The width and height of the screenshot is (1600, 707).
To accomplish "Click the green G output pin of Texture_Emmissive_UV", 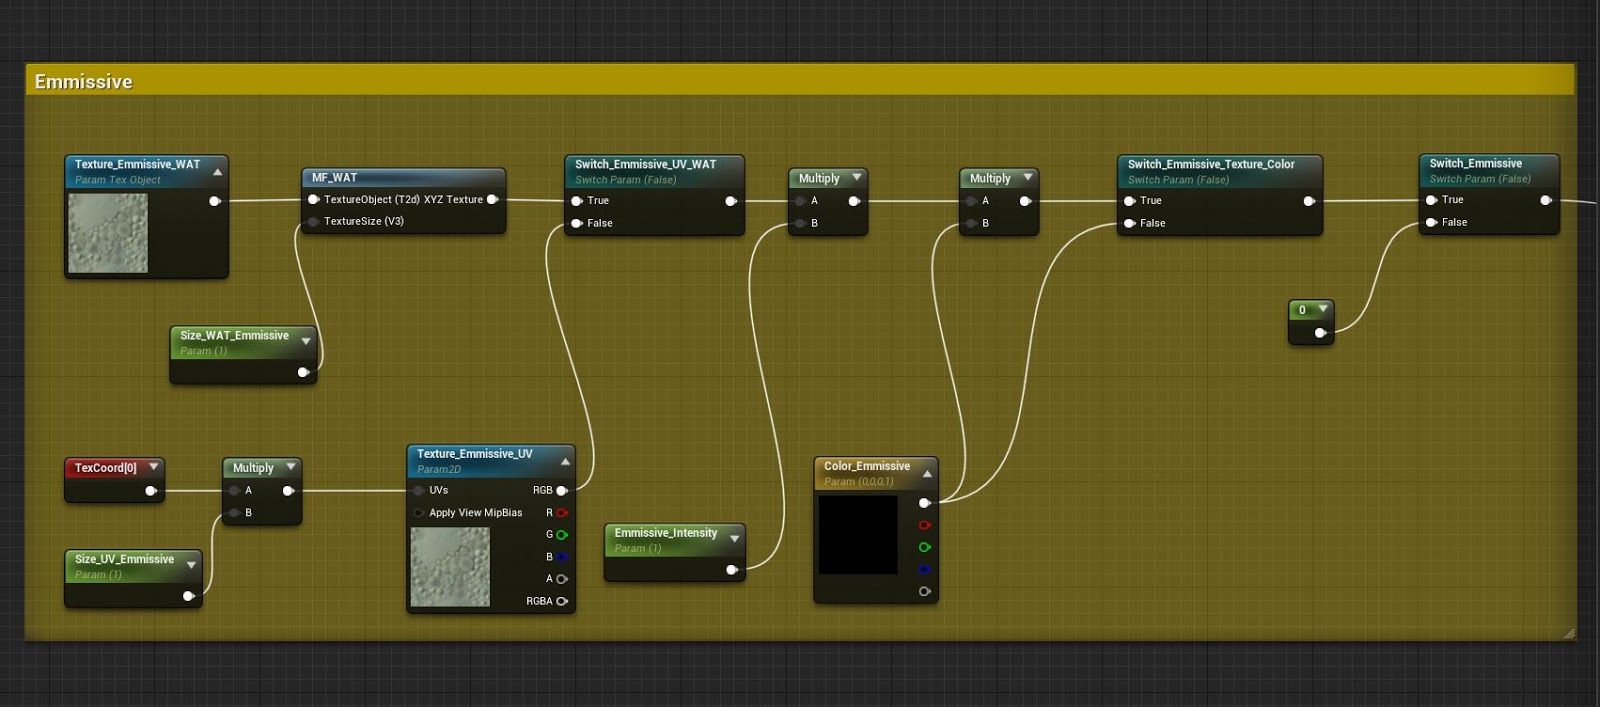I will (562, 535).
